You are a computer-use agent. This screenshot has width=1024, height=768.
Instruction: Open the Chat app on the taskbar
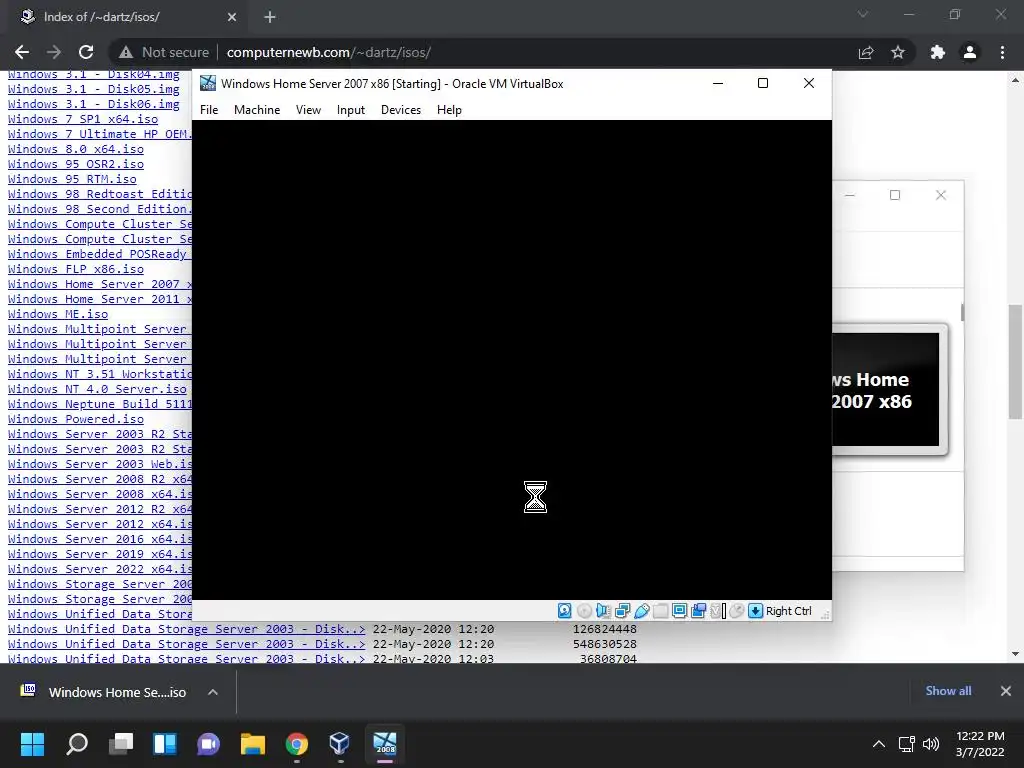208,744
